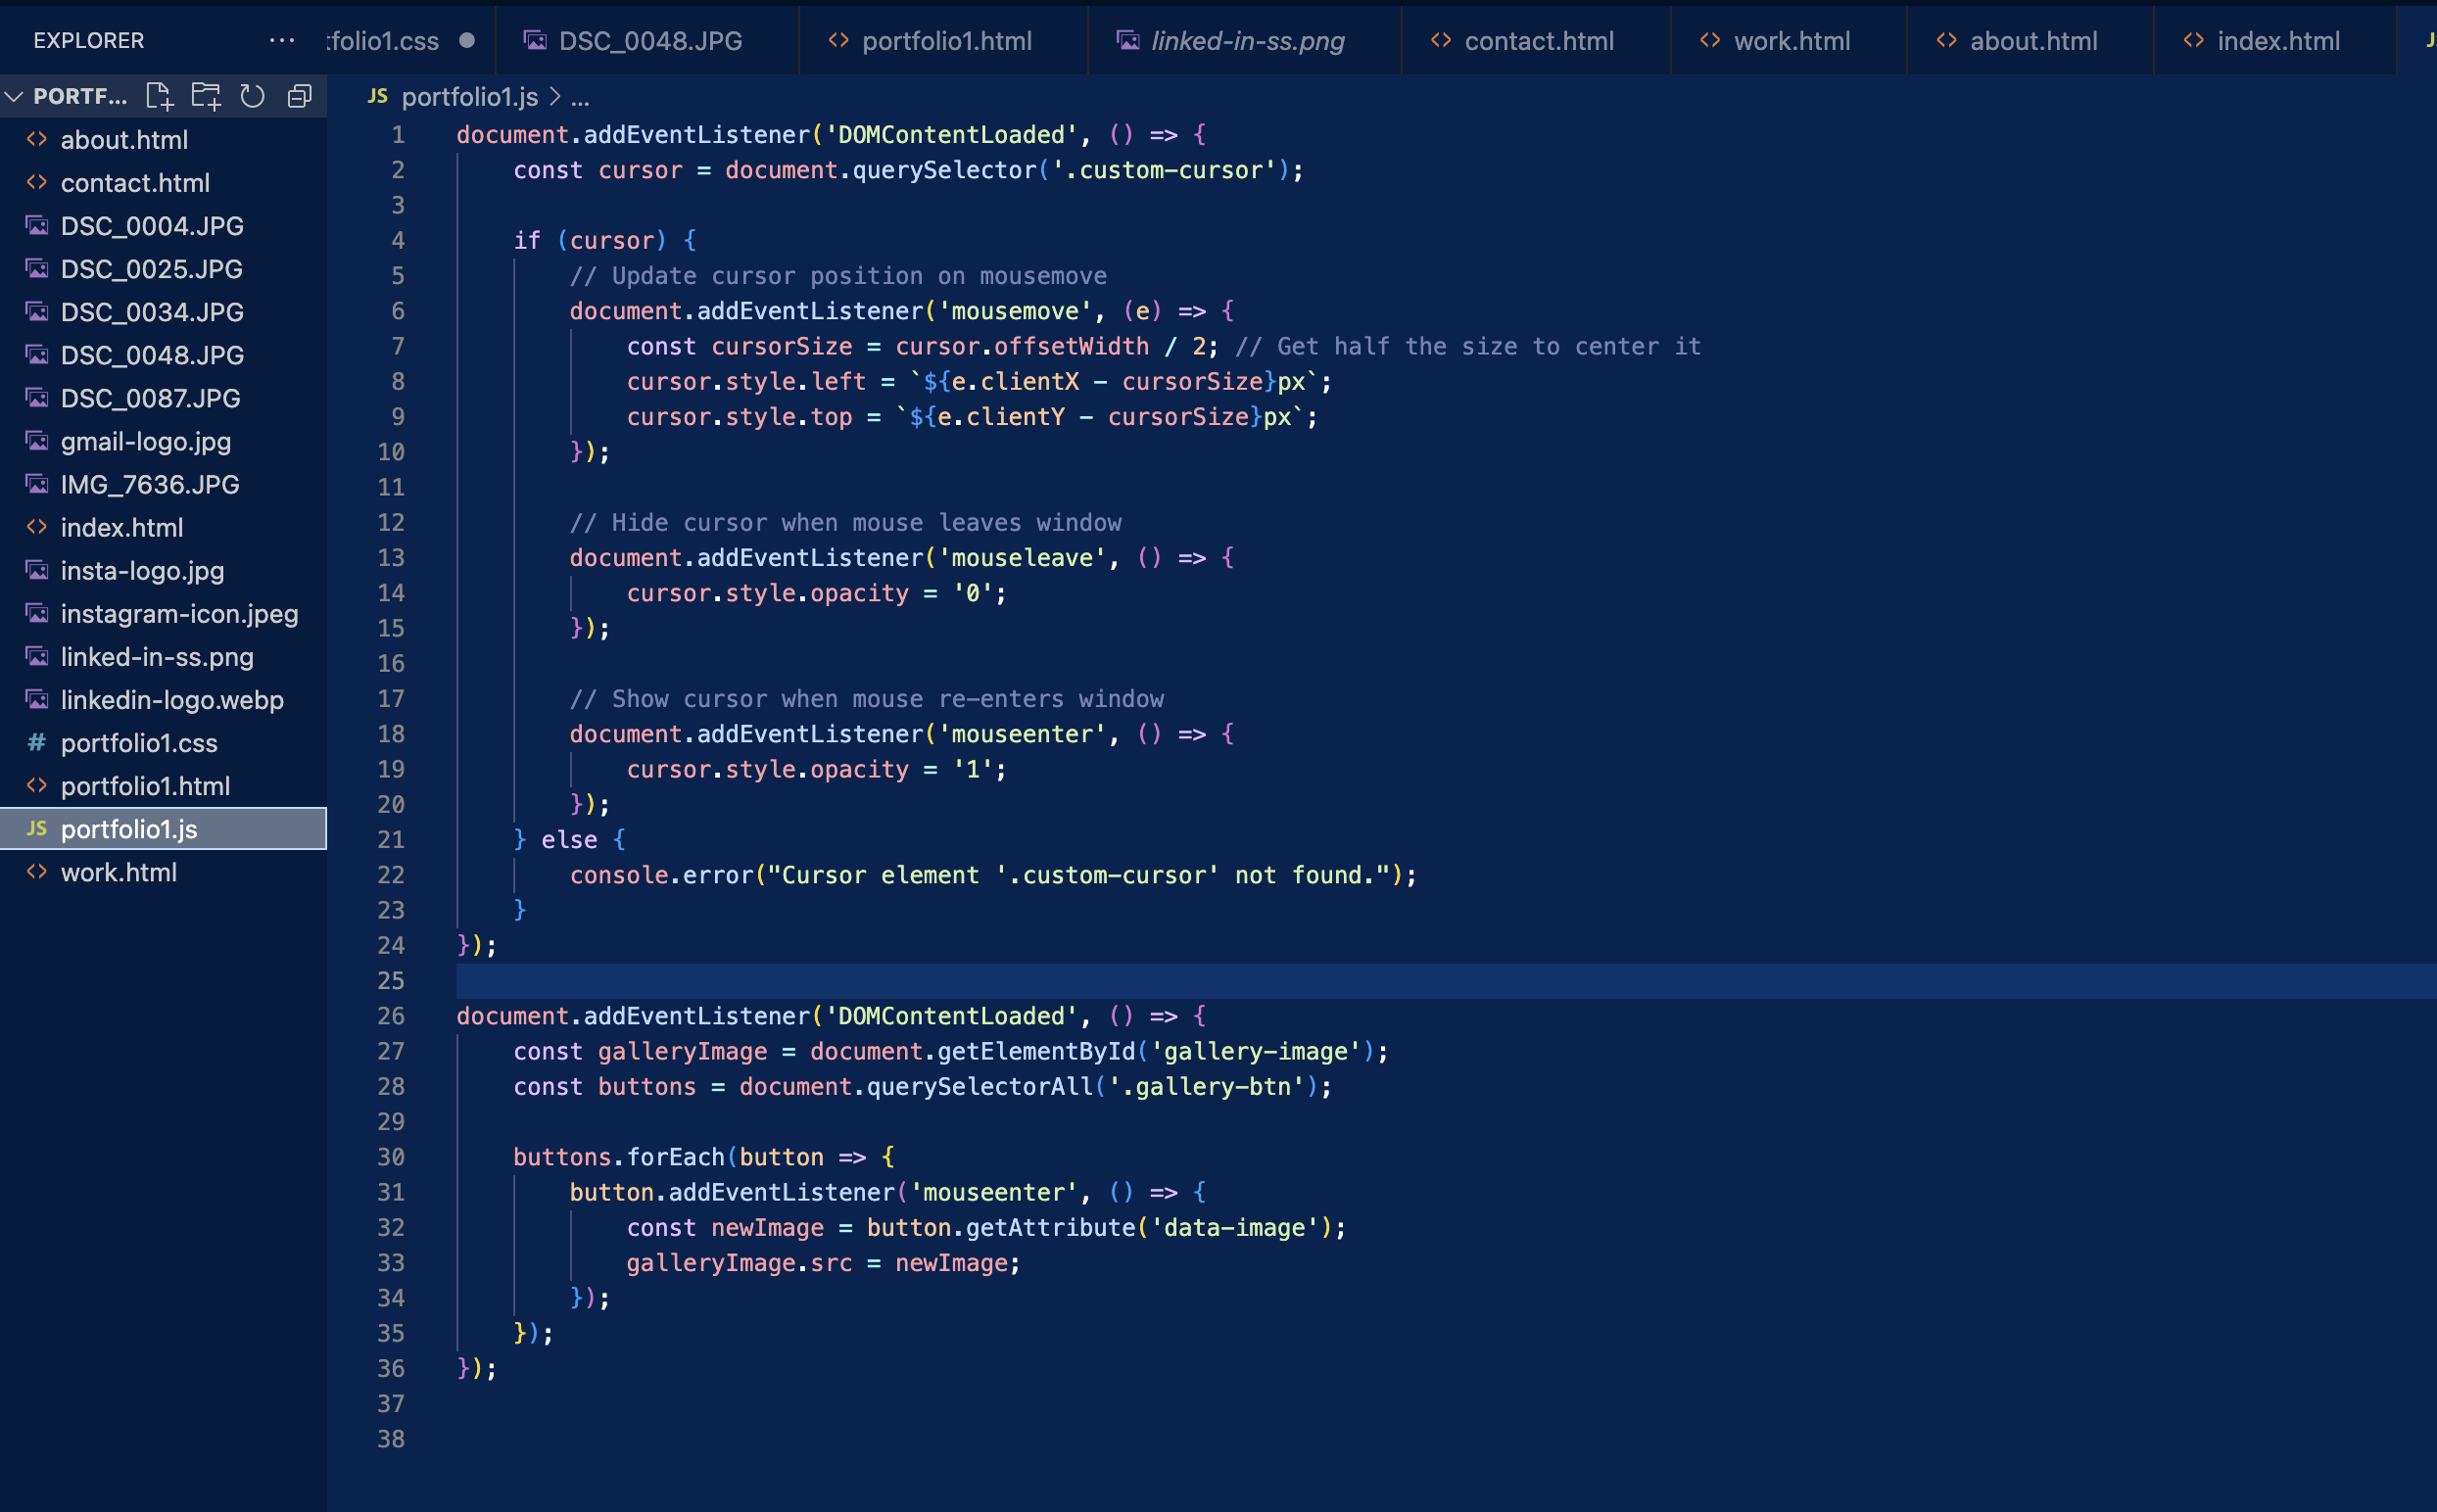Click the breadcrumb ellipsis after portfolio1.js
Viewport: 2437px width, 1512px height.
[580, 97]
